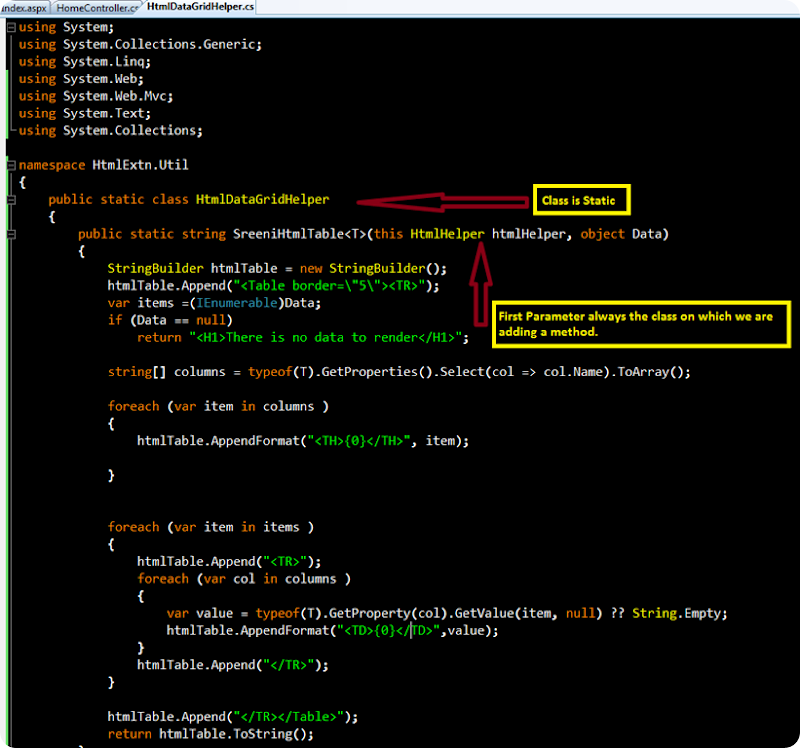Collapse the SreeniHtmlTable method outline
The width and height of the screenshot is (800, 748).
11,234
